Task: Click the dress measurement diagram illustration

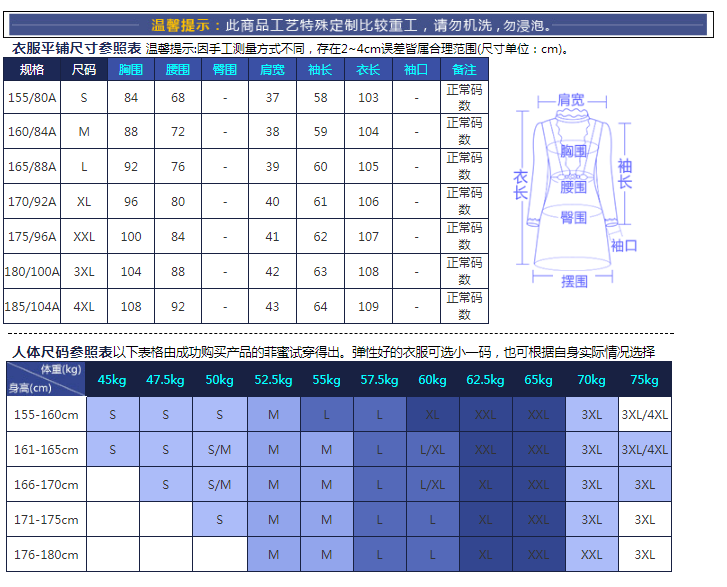Action: click(573, 185)
